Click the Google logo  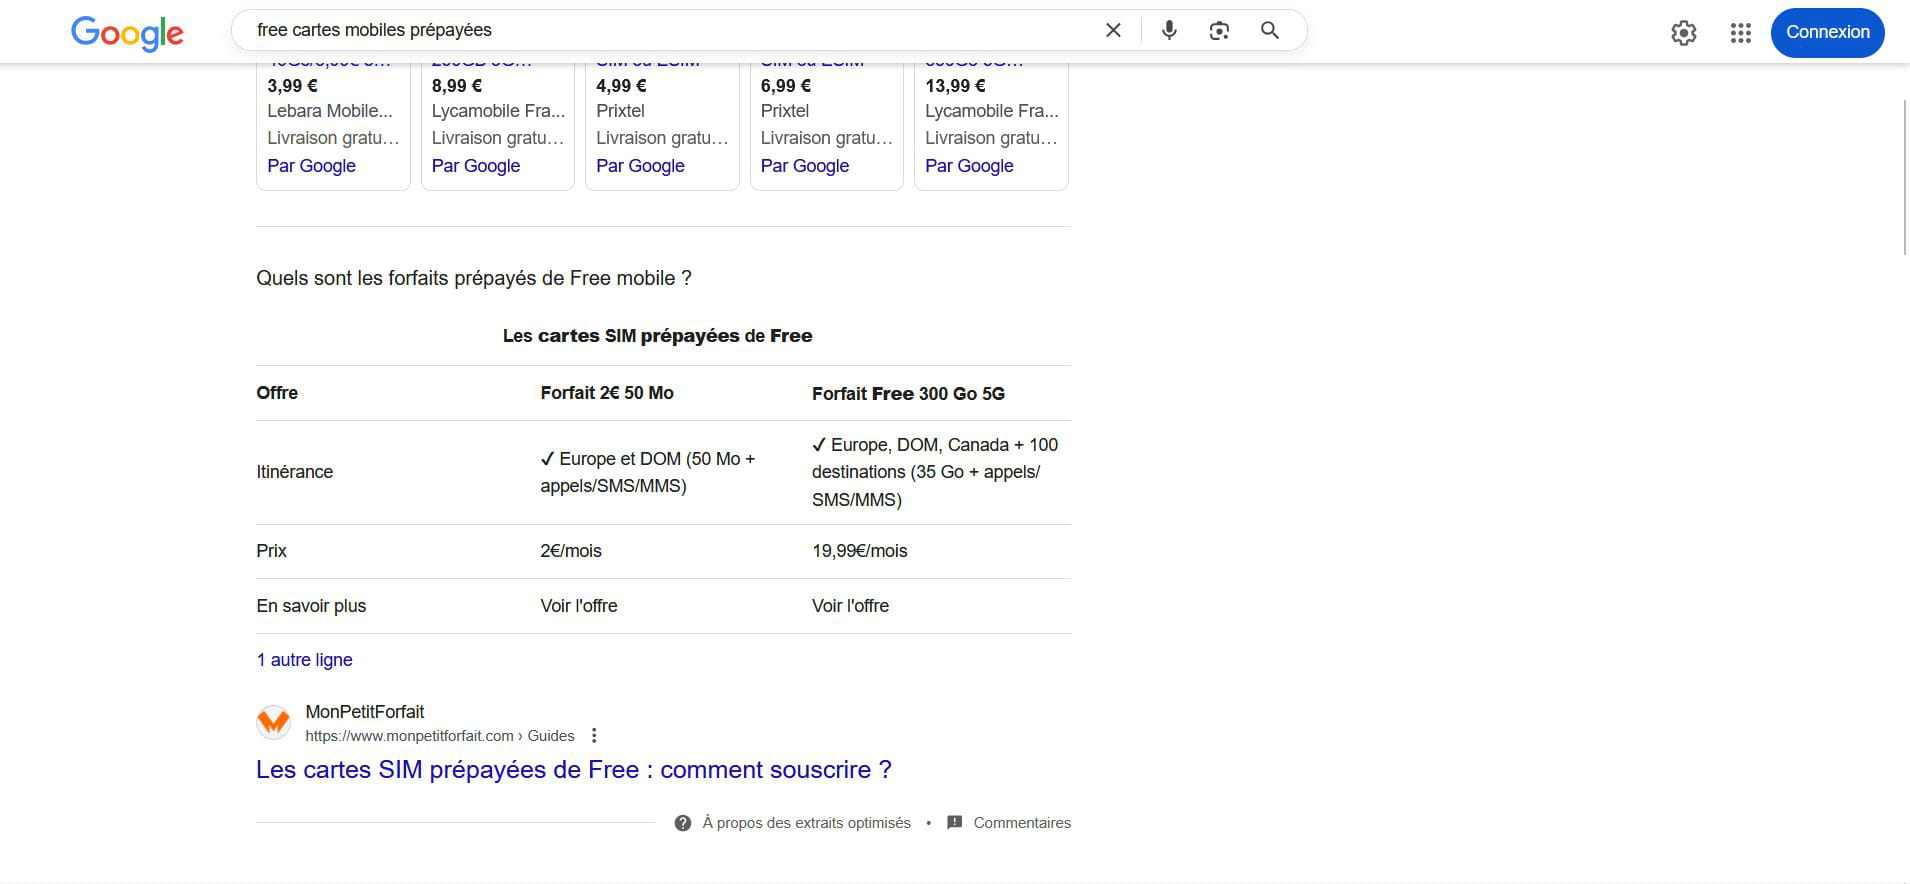click(x=127, y=32)
